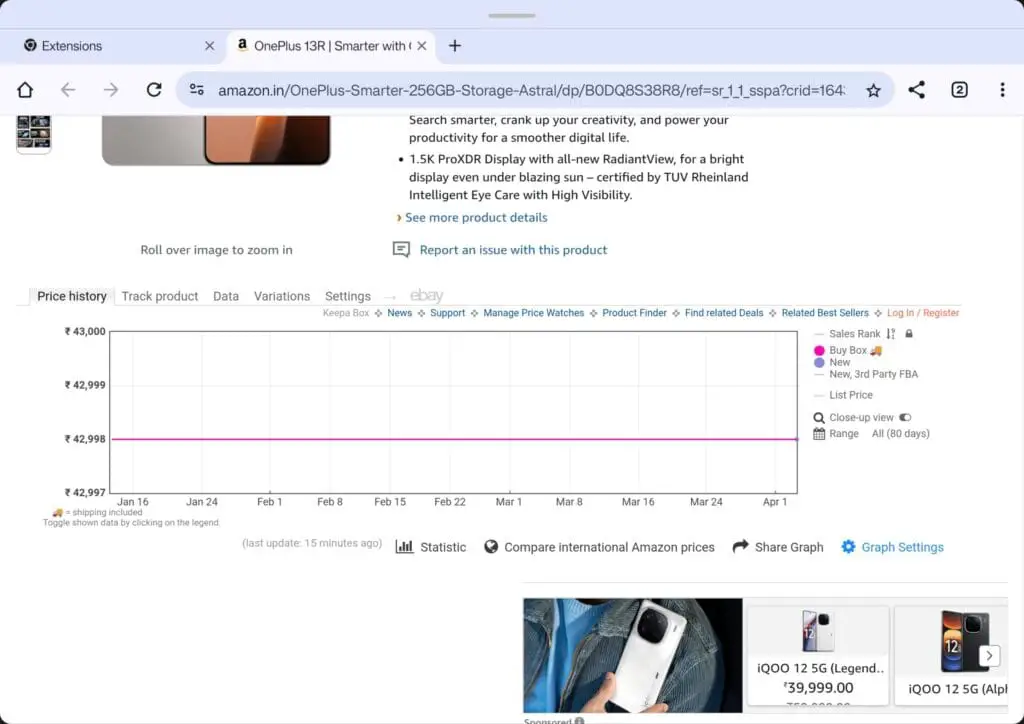Open iQOO 12 5G (Legend) product card

(818, 655)
